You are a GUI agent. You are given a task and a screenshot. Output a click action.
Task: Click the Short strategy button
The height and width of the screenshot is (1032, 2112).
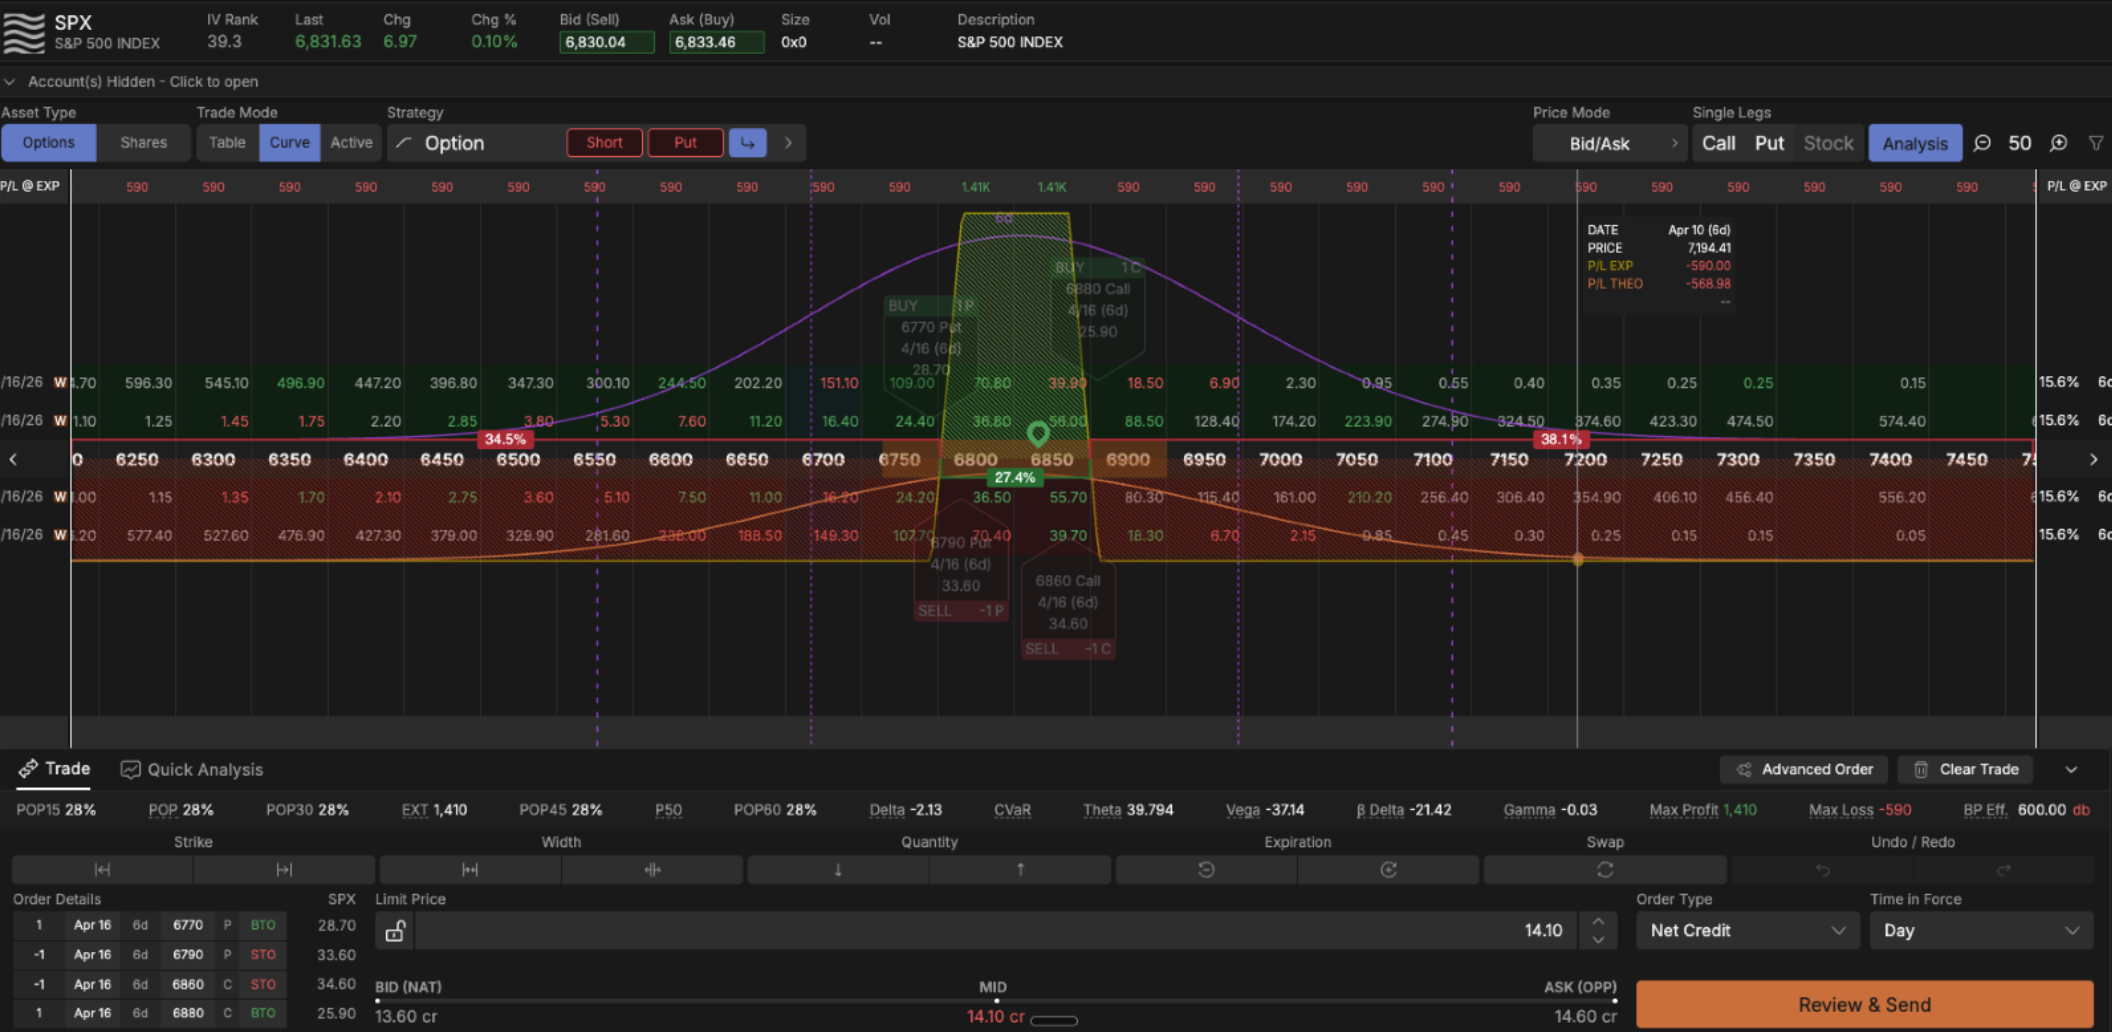click(x=604, y=142)
